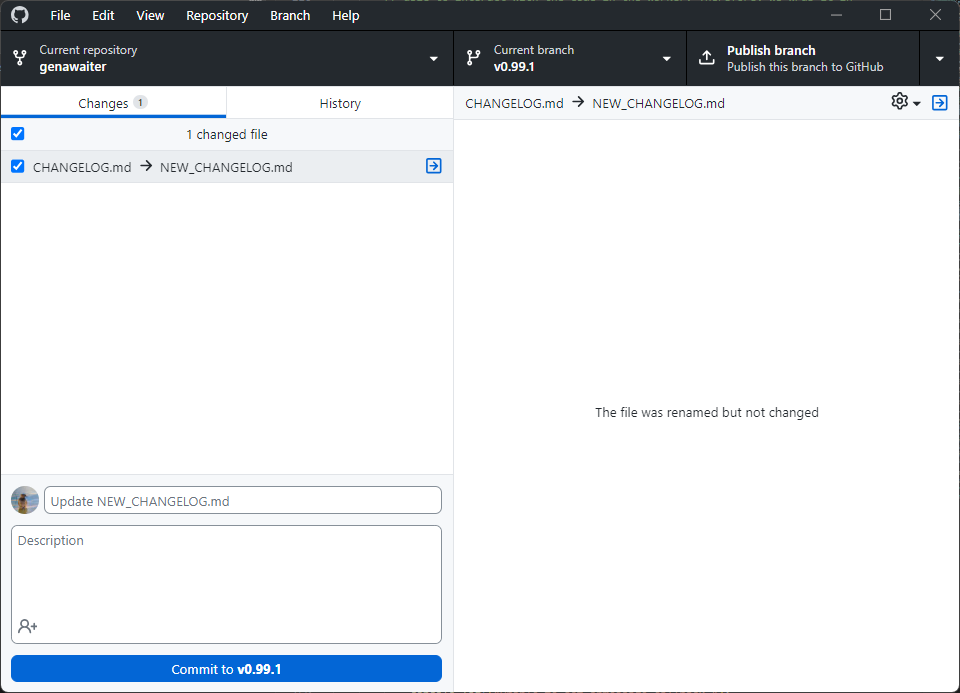Click the repository fork icon beside genawaiter
The width and height of the screenshot is (960, 693).
click(x=20, y=58)
